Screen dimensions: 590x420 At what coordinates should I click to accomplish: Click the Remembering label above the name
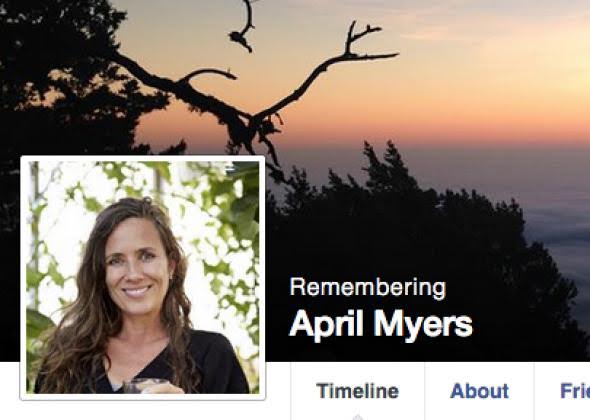[368, 287]
